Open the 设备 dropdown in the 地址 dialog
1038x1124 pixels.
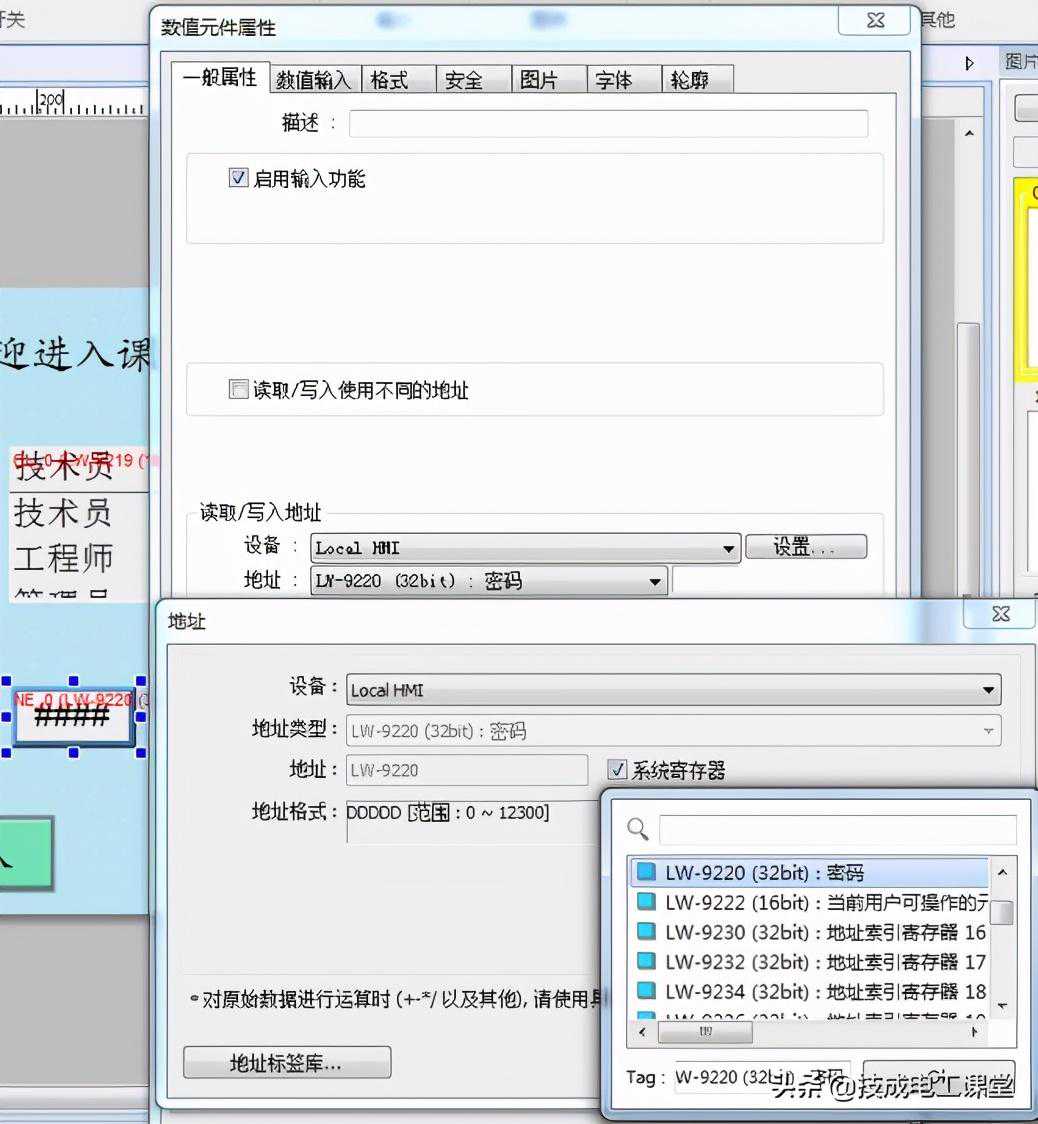(x=988, y=690)
